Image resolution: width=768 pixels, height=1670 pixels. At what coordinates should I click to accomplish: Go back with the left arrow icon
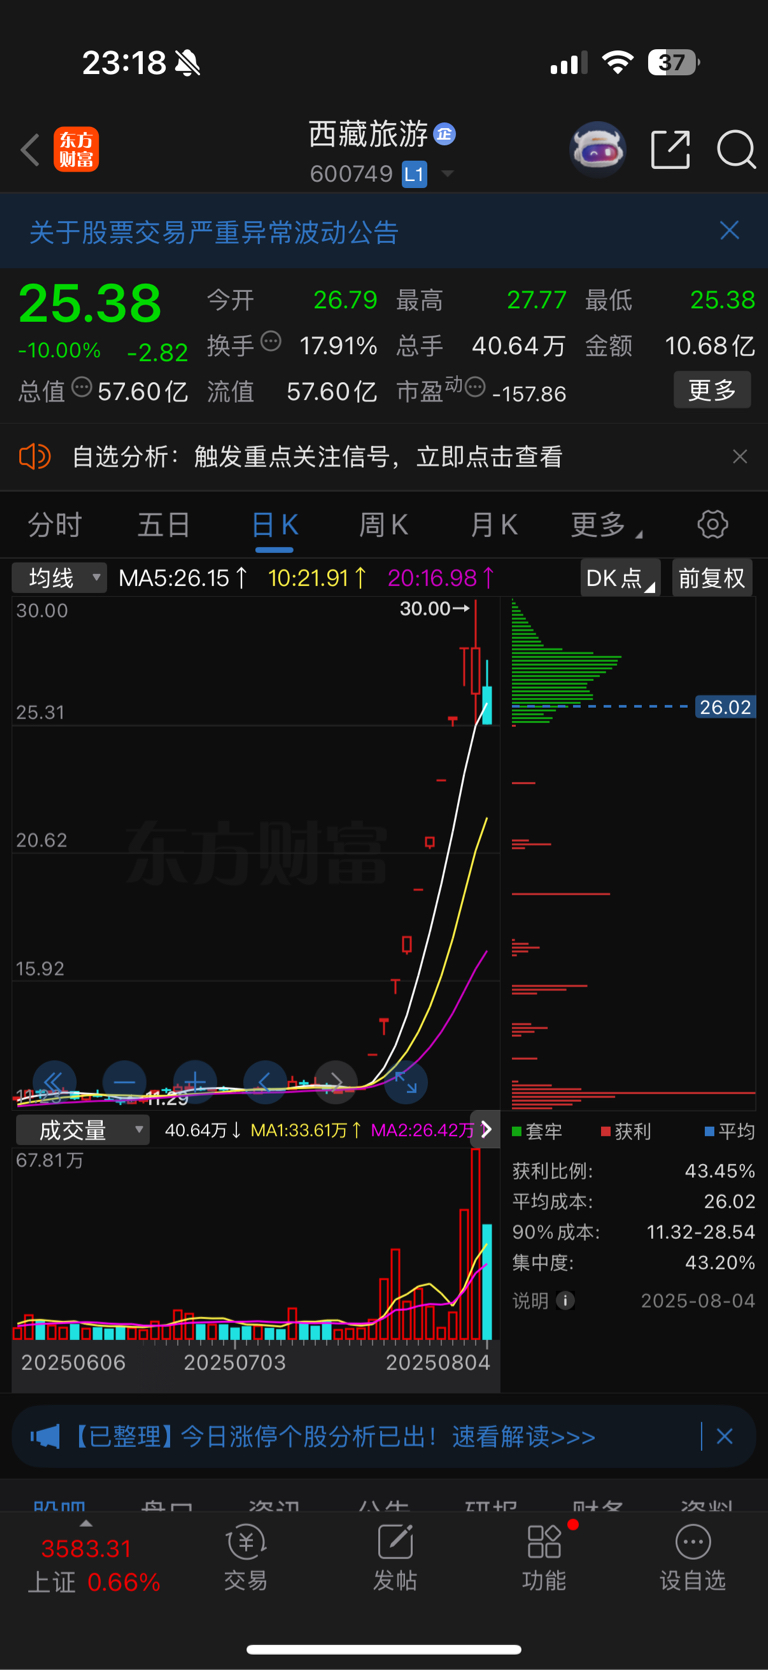tap(30, 150)
